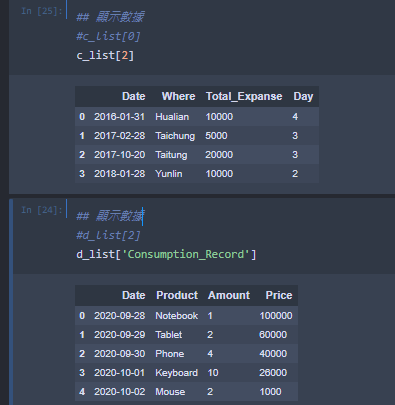Click the In [24] cell prompt
The image size is (395, 405).
coord(42,210)
